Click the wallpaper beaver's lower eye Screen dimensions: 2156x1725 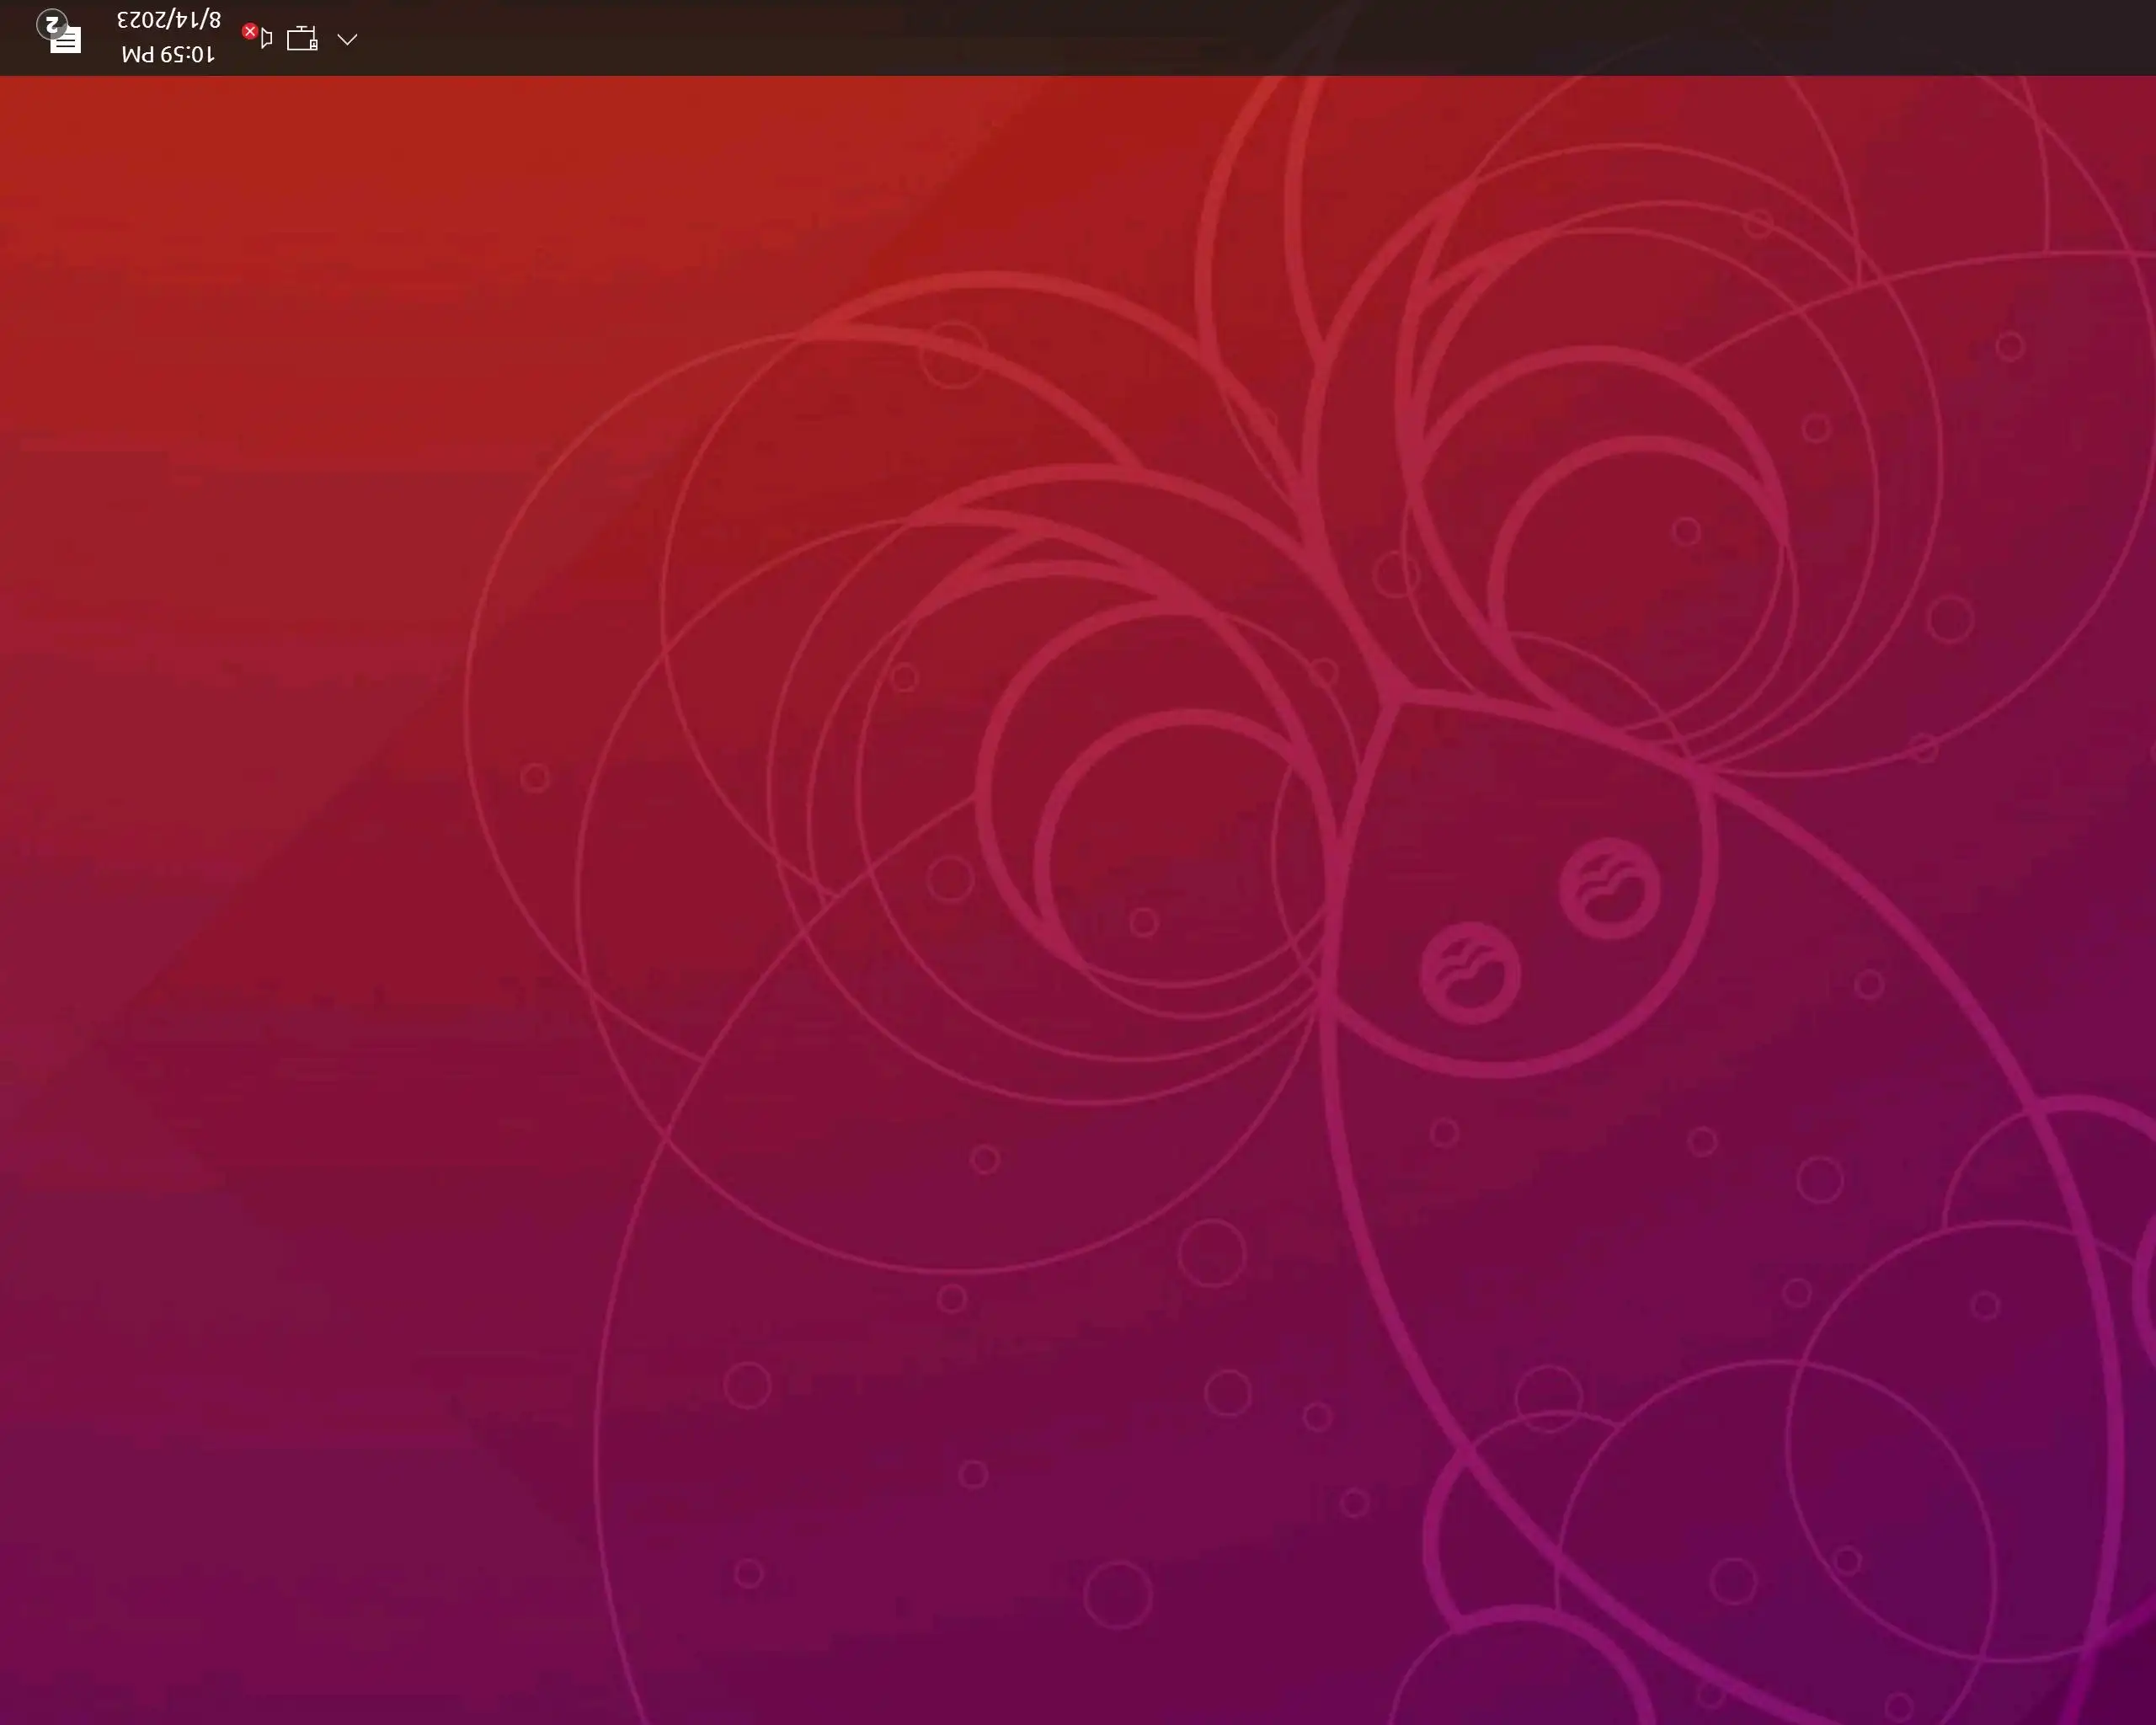1470,973
